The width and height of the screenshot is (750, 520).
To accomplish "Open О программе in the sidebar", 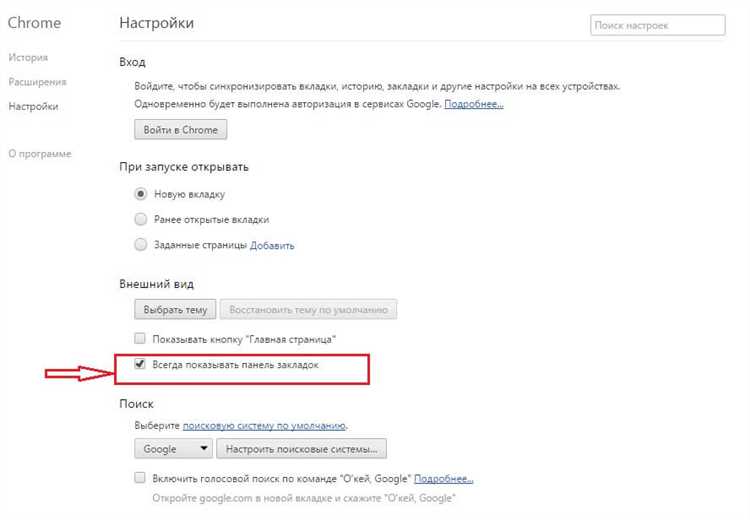I will pos(40,154).
